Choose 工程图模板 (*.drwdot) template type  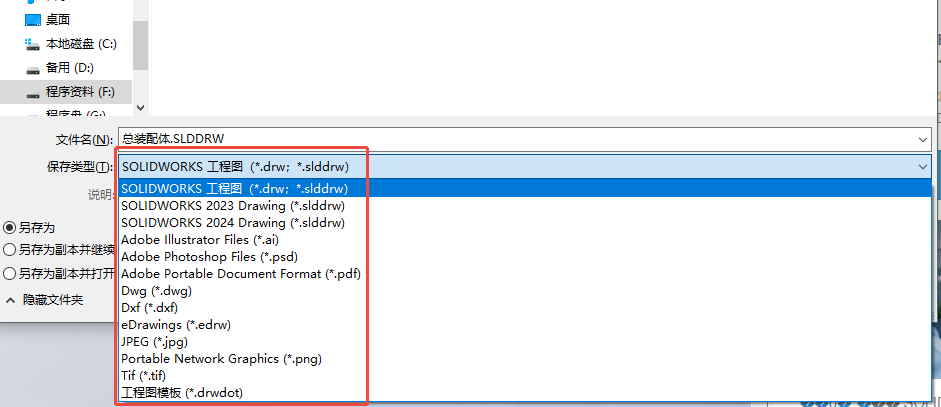tap(181, 393)
